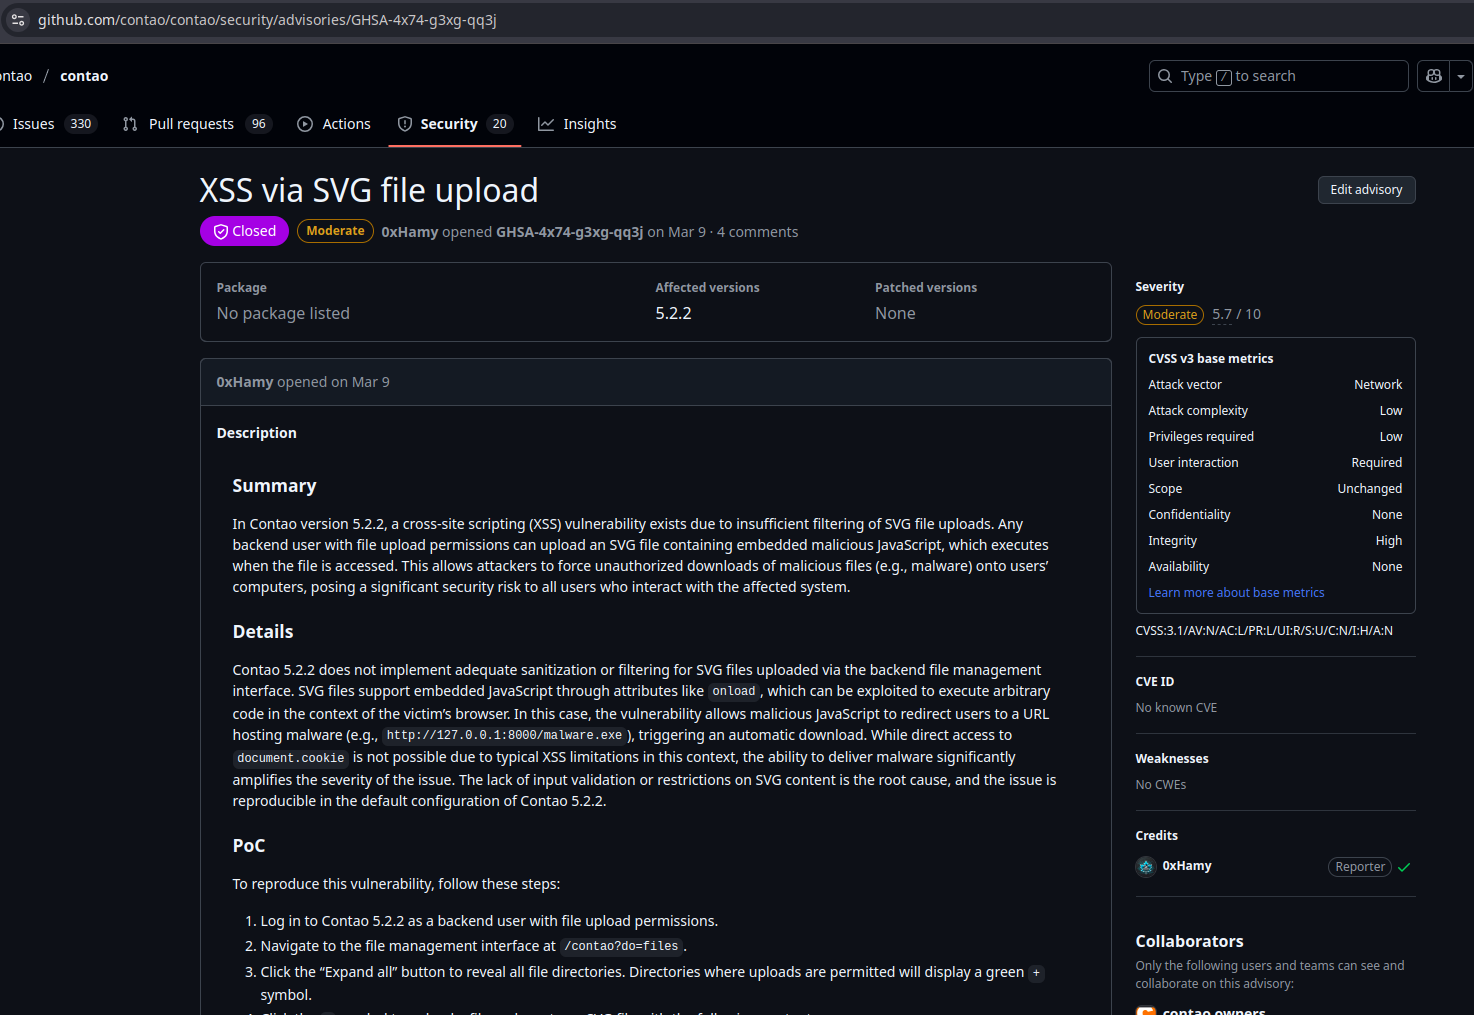
Task: Click the Moderate label next to Closed
Action: coord(335,231)
